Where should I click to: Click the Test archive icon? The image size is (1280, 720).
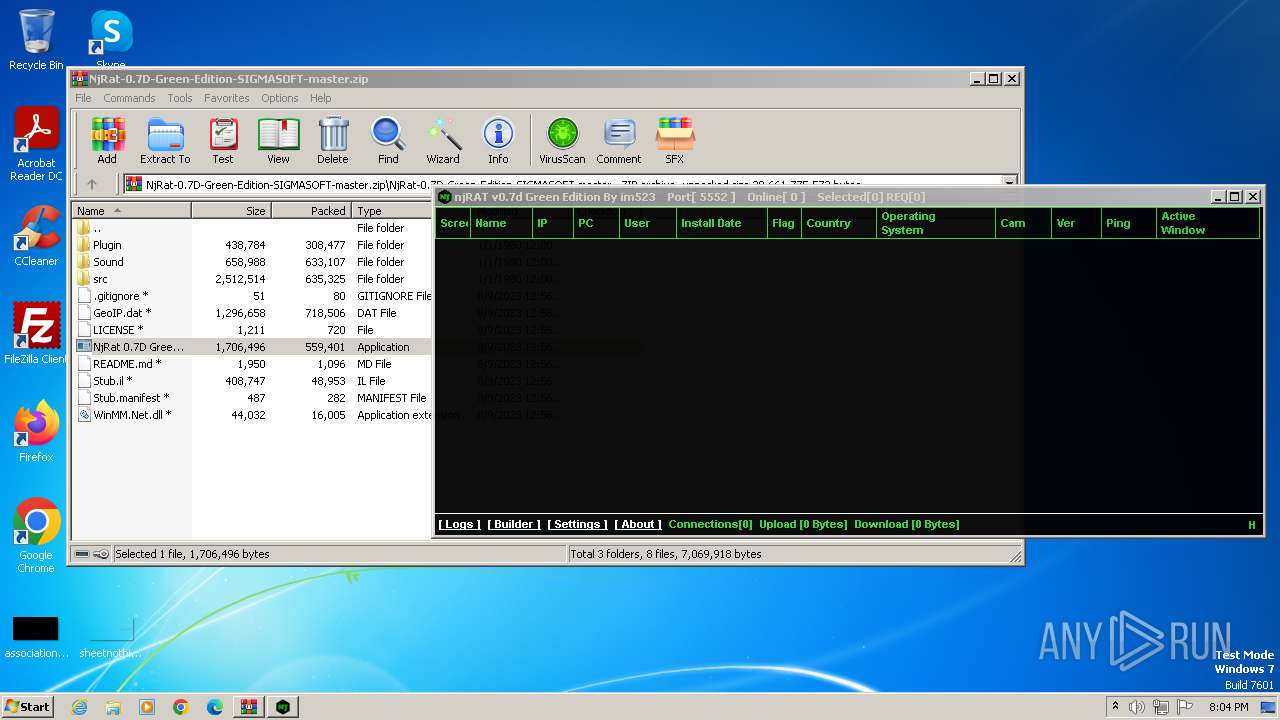pos(223,140)
